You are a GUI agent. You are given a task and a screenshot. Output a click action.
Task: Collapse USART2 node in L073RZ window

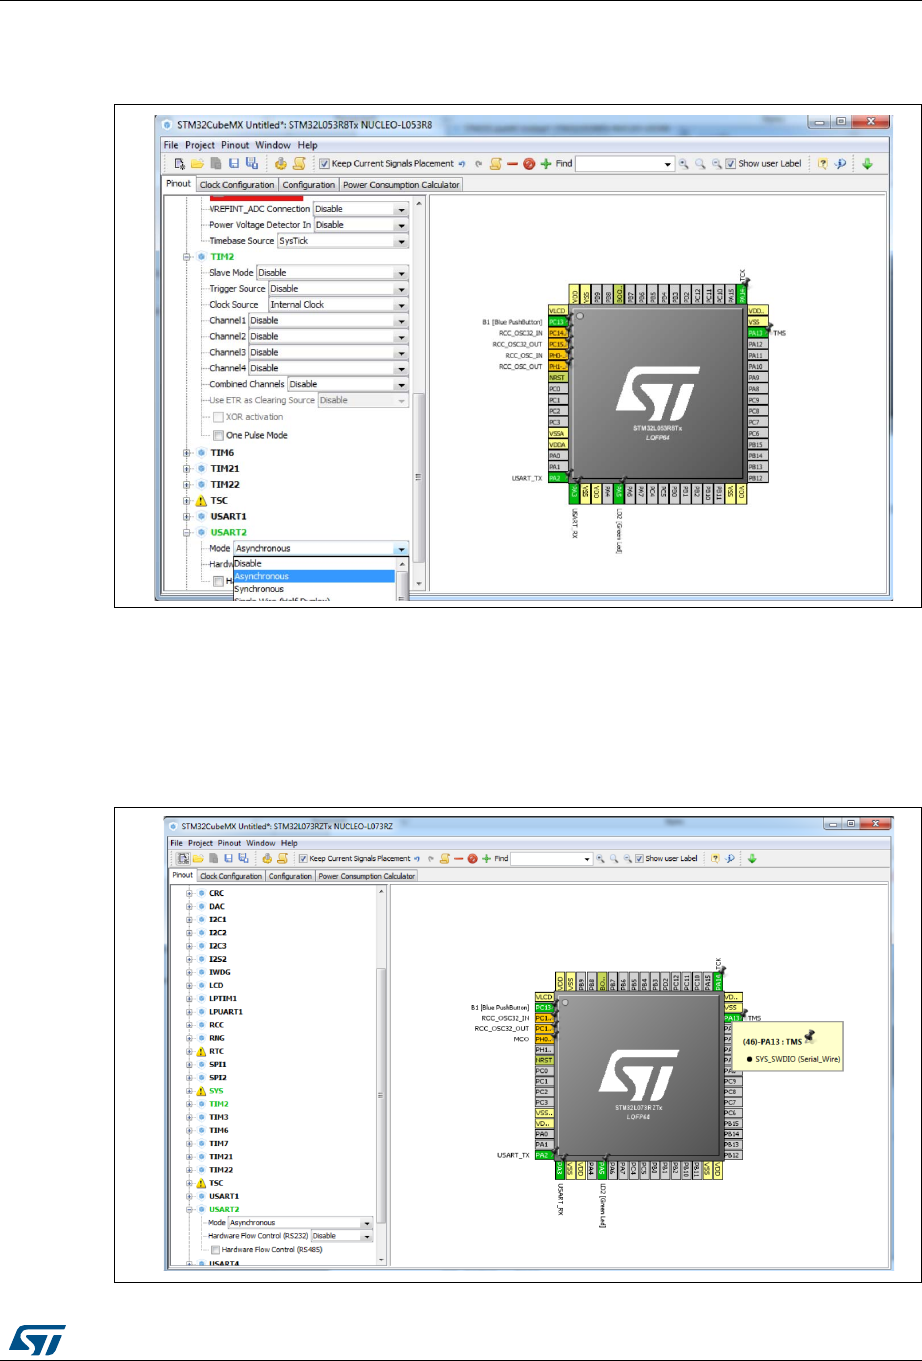tap(189, 1210)
